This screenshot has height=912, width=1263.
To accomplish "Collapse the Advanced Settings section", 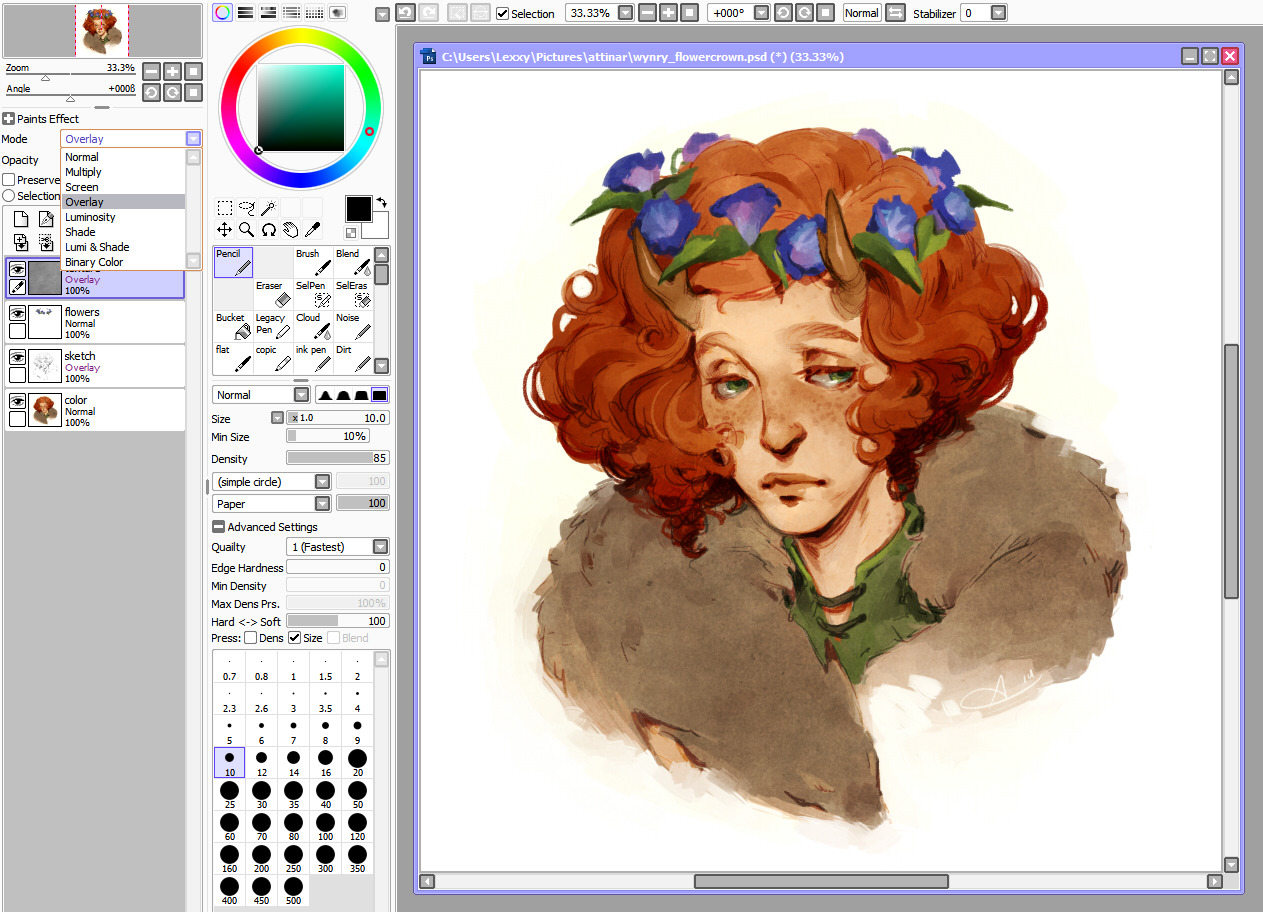I will coord(218,527).
